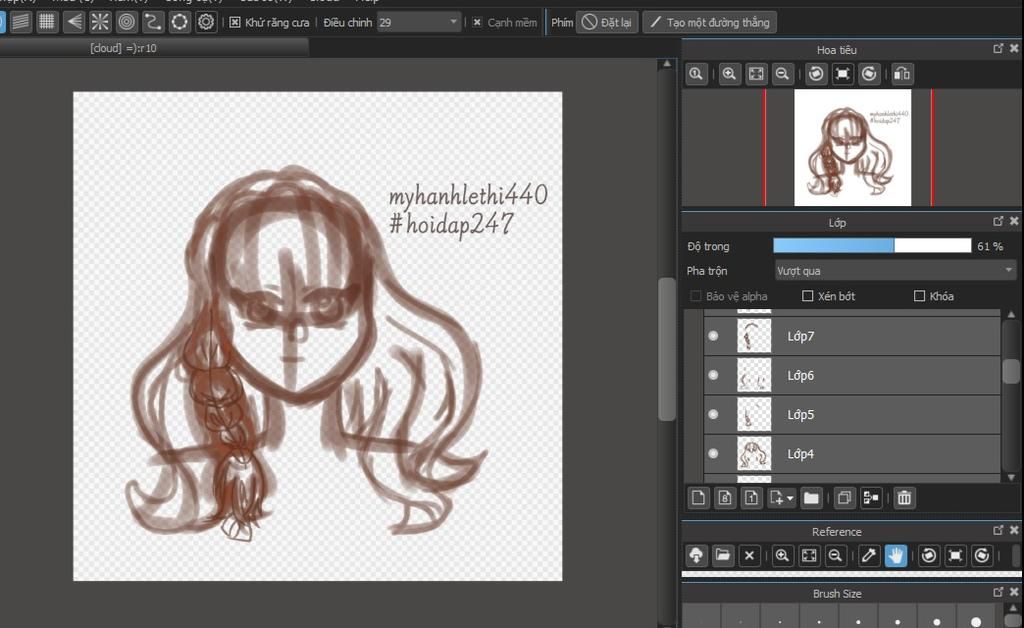
Task: Reset canvas rotation in Hoa tiêu panel
Action: pos(842,74)
